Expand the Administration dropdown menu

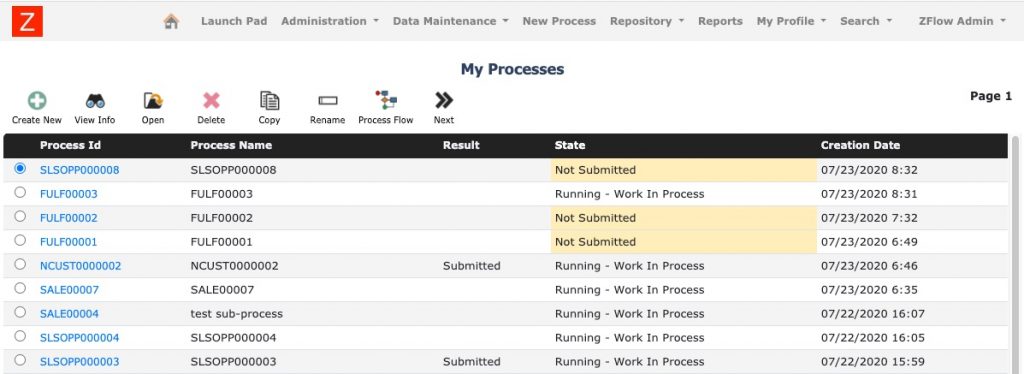(x=330, y=21)
